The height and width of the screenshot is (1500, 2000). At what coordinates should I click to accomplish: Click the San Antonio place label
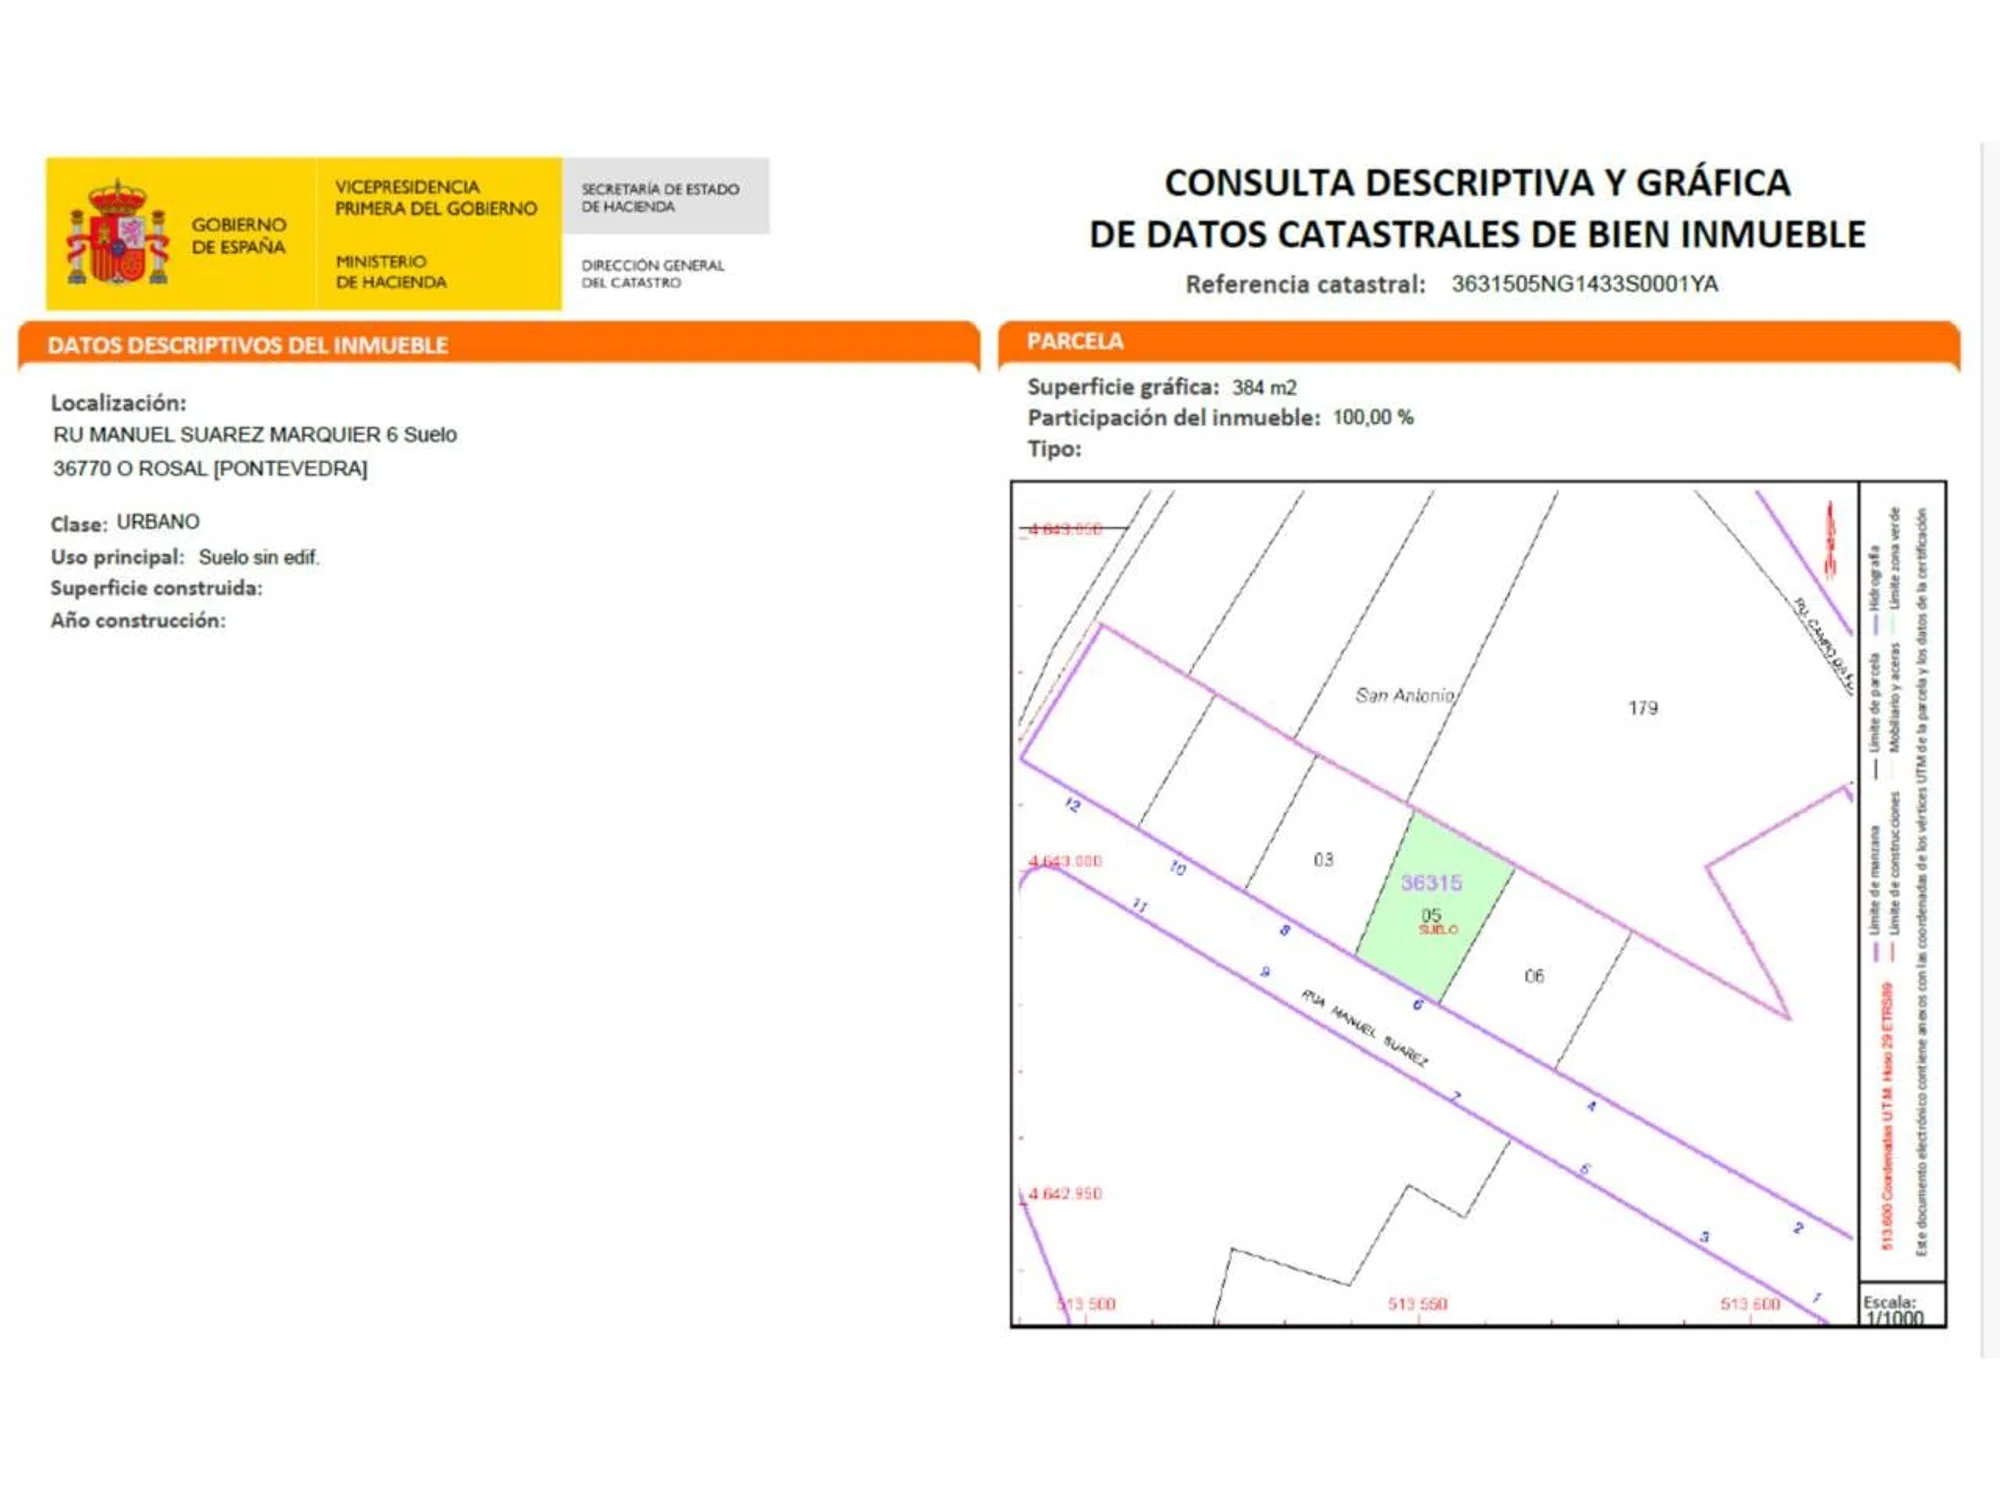[x=1404, y=695]
